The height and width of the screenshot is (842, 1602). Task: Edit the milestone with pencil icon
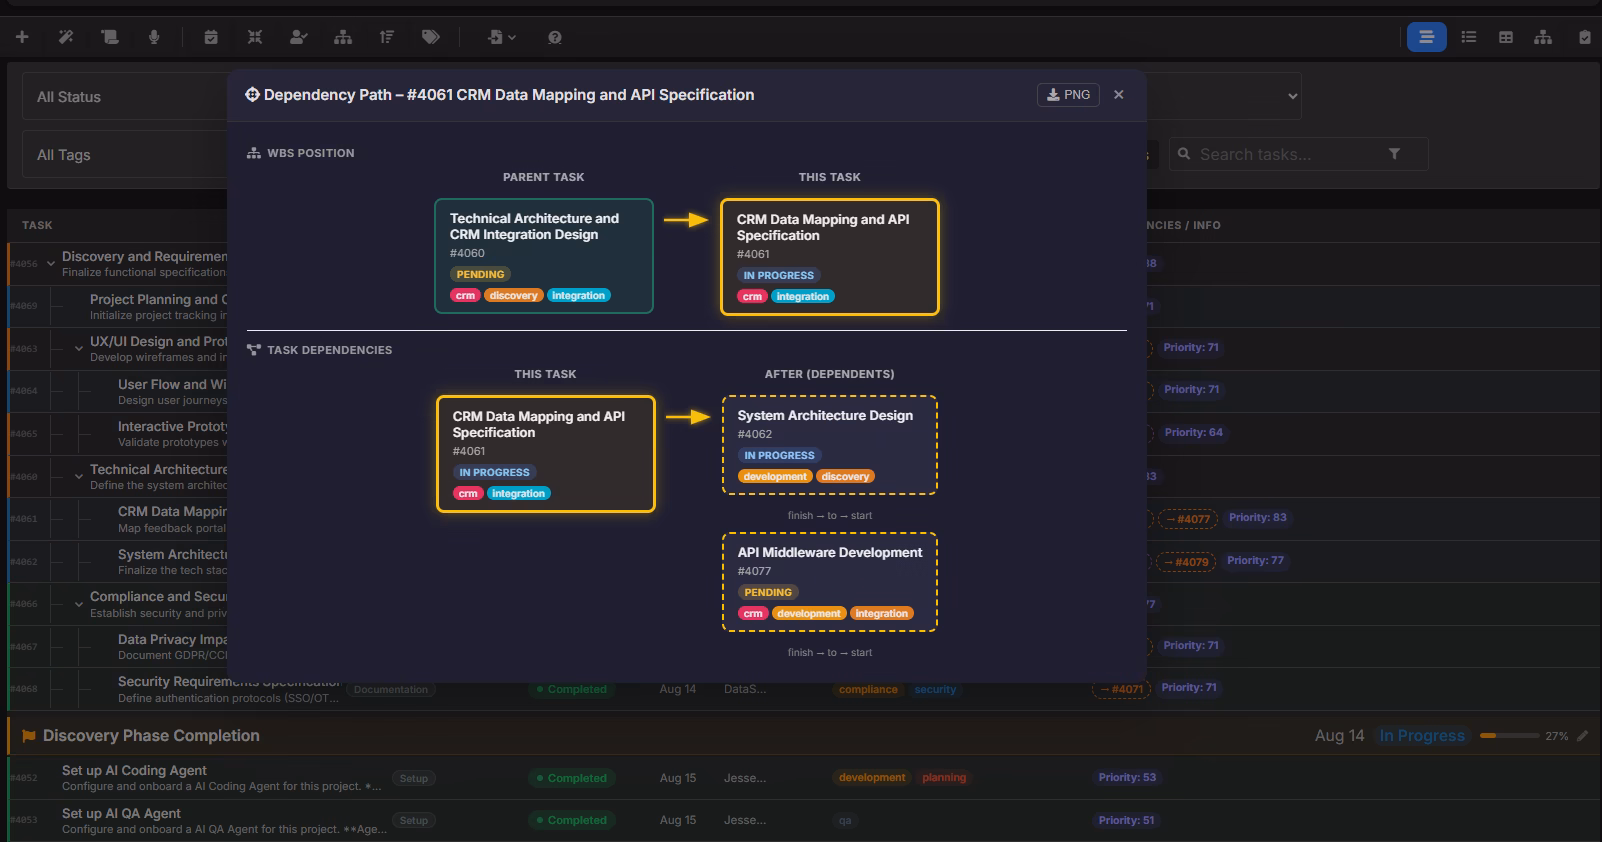[x=1583, y=736]
